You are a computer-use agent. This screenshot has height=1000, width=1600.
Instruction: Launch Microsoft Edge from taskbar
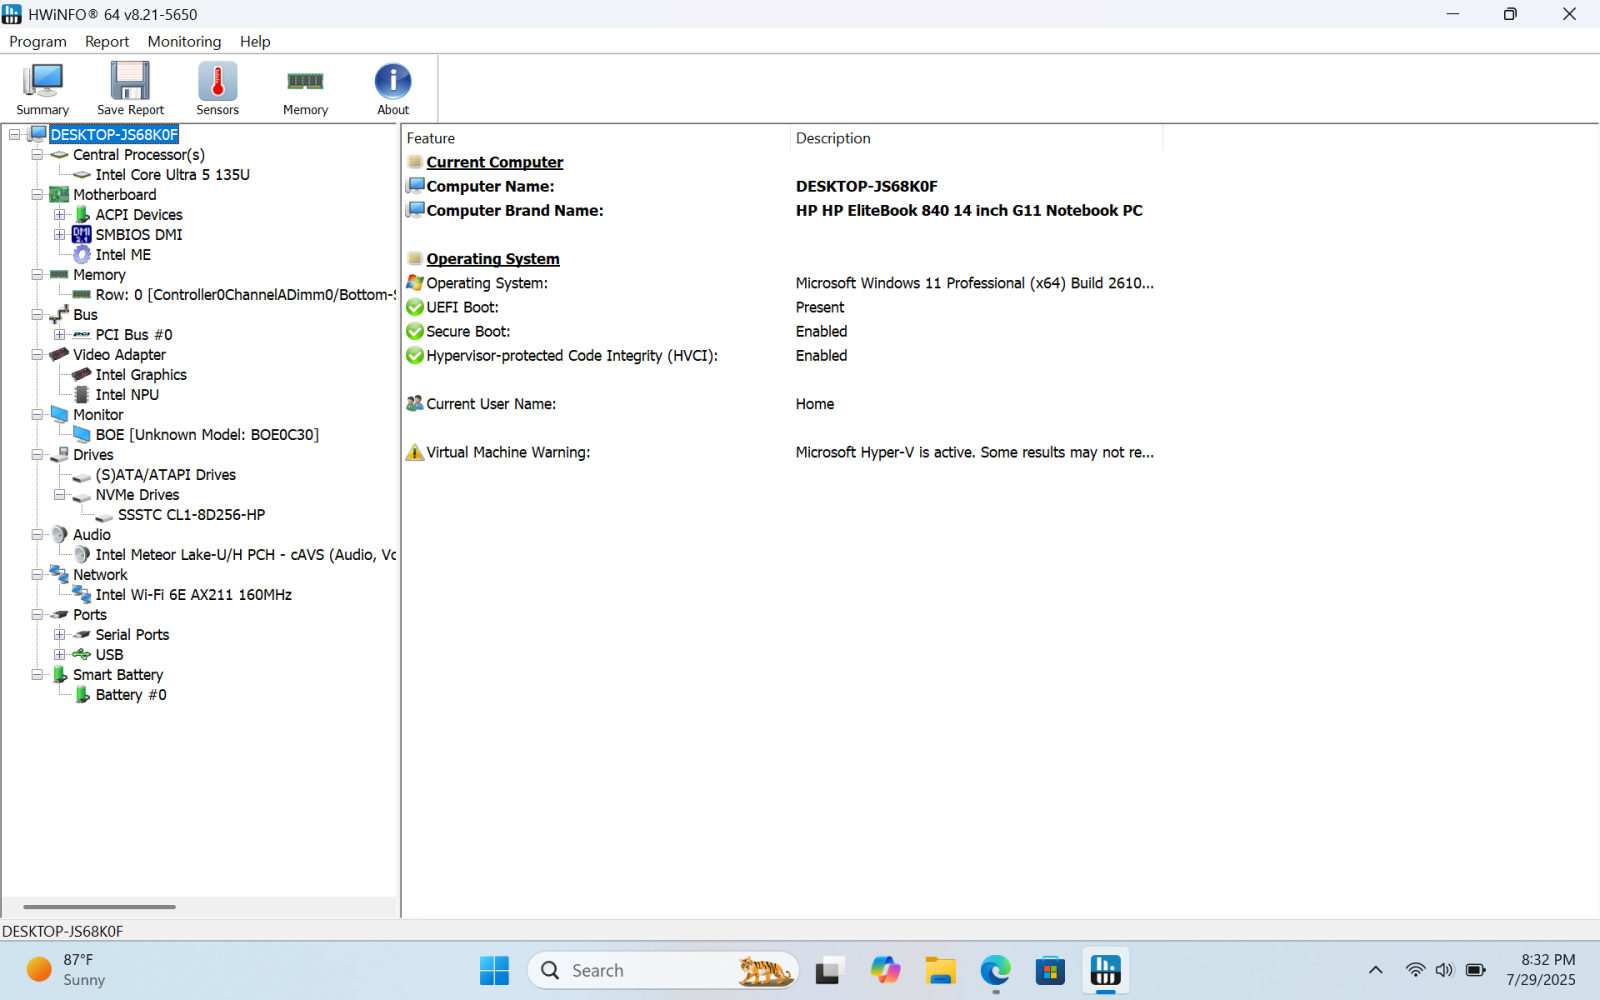click(995, 970)
